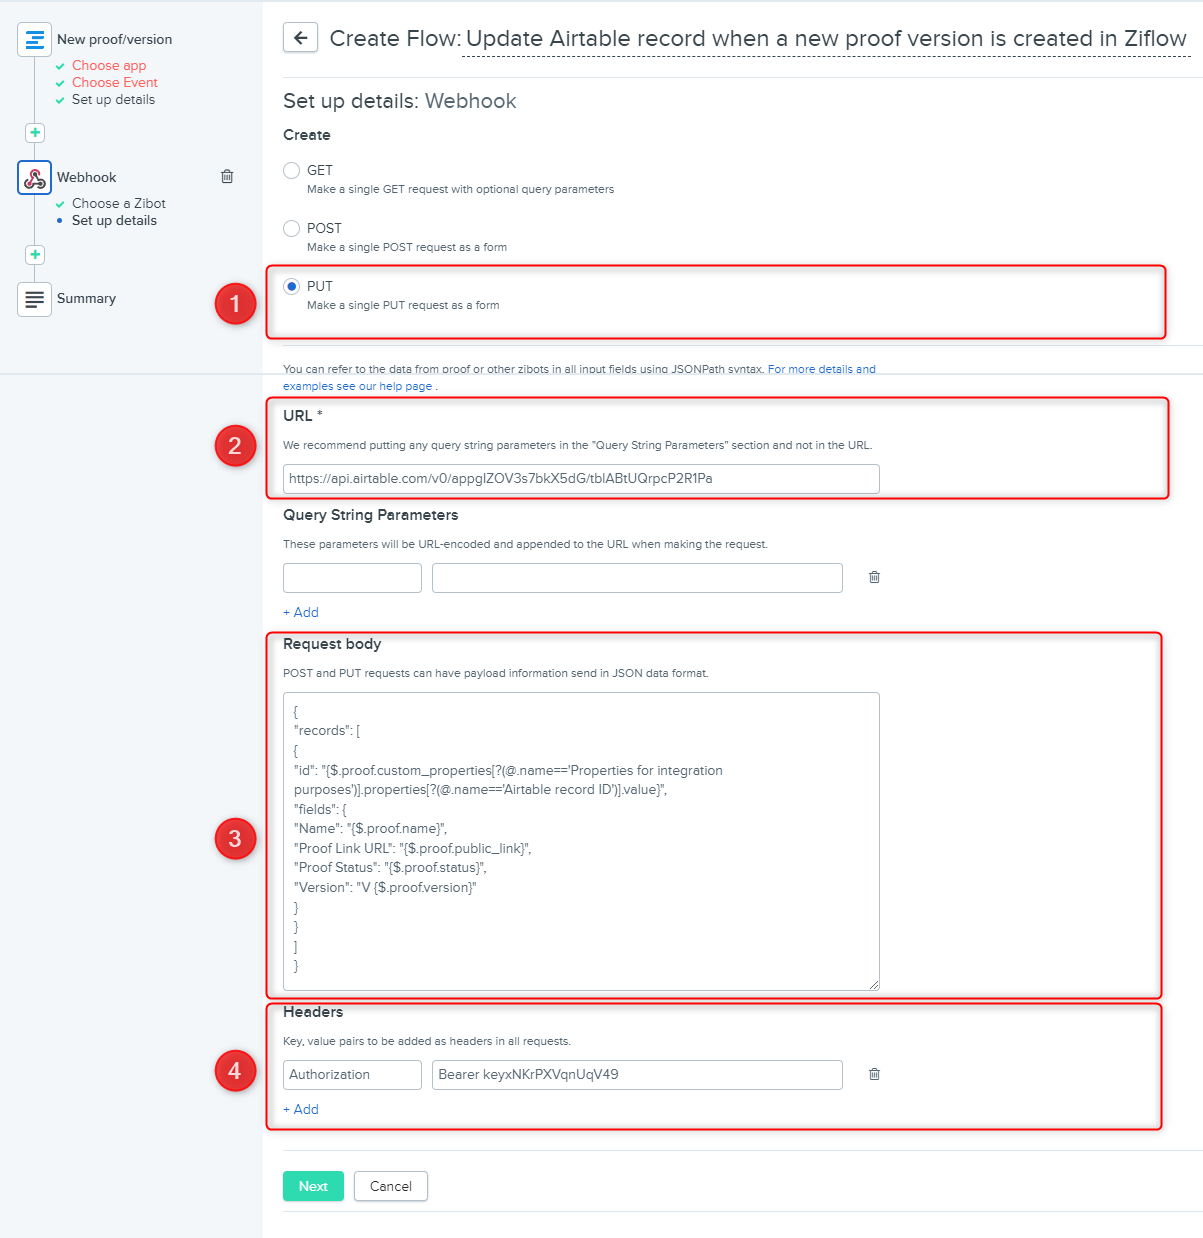Add a step after Webhook

click(x=35, y=254)
